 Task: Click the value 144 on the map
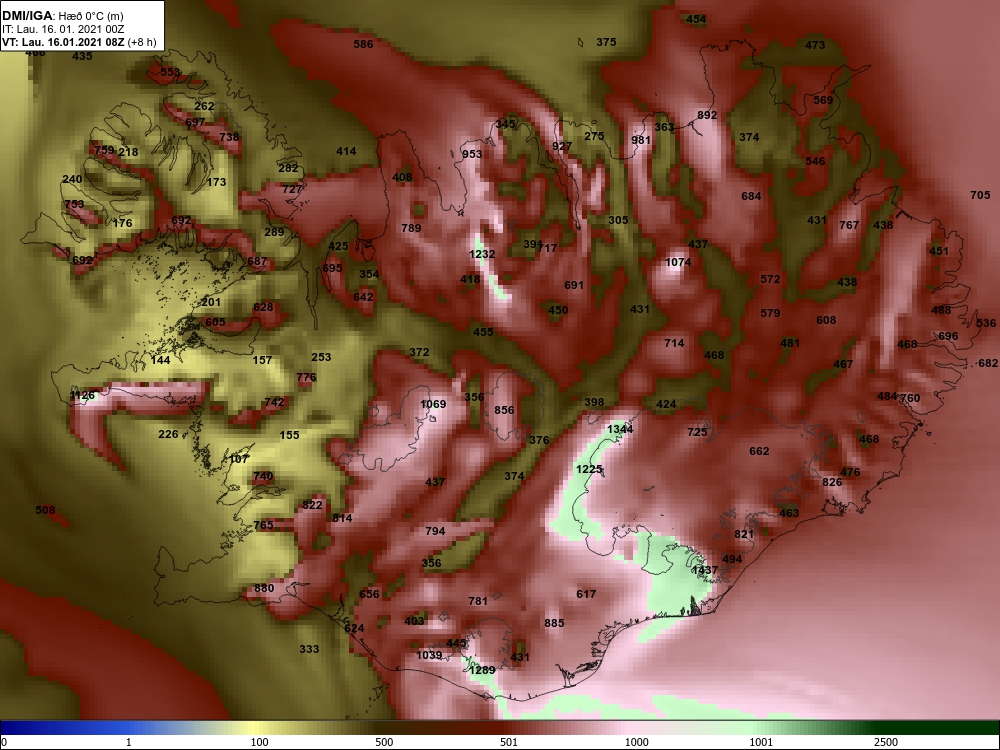(x=160, y=360)
